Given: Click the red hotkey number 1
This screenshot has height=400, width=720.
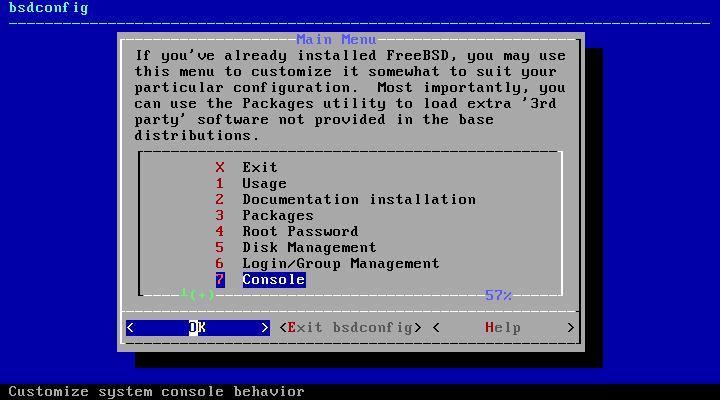Looking at the screenshot, I should 220,183.
